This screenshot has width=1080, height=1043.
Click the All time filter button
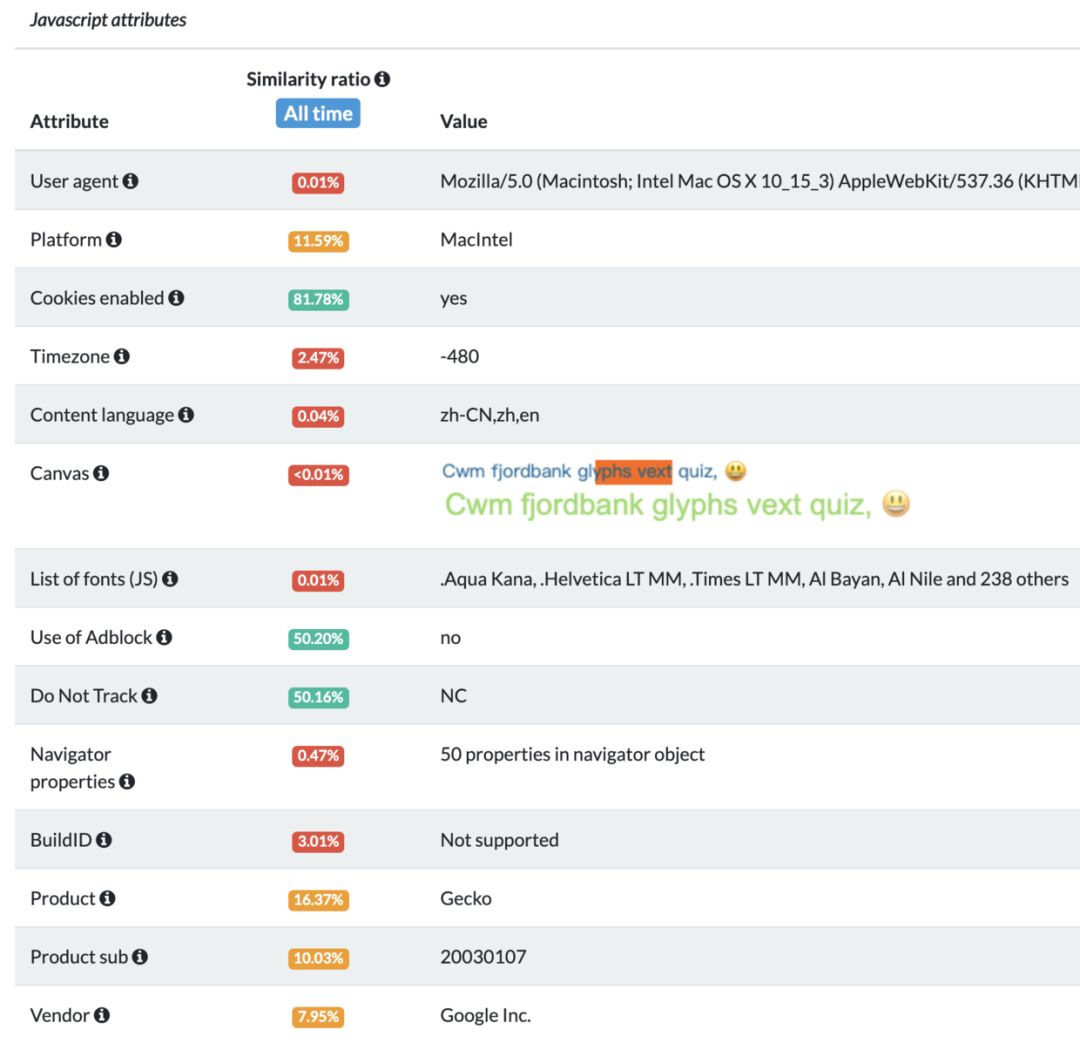pyautogui.click(x=318, y=114)
